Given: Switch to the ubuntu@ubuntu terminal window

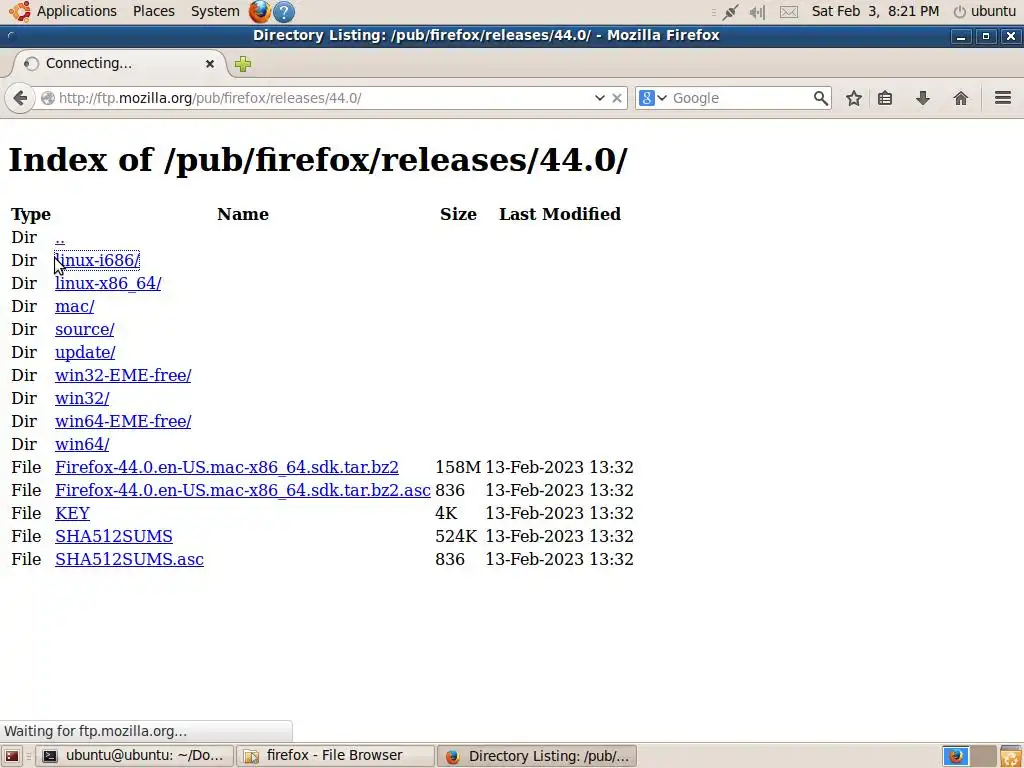Looking at the screenshot, I should pos(134,756).
